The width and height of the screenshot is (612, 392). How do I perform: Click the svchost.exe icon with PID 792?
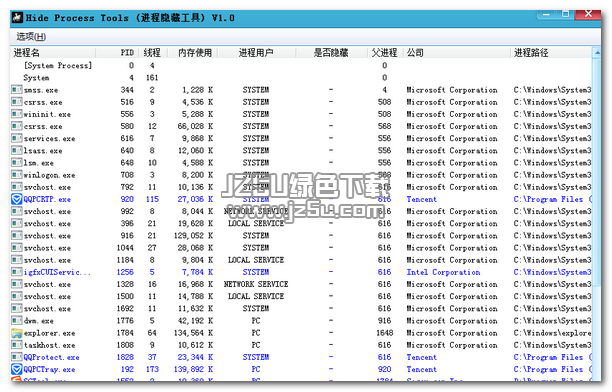point(17,187)
